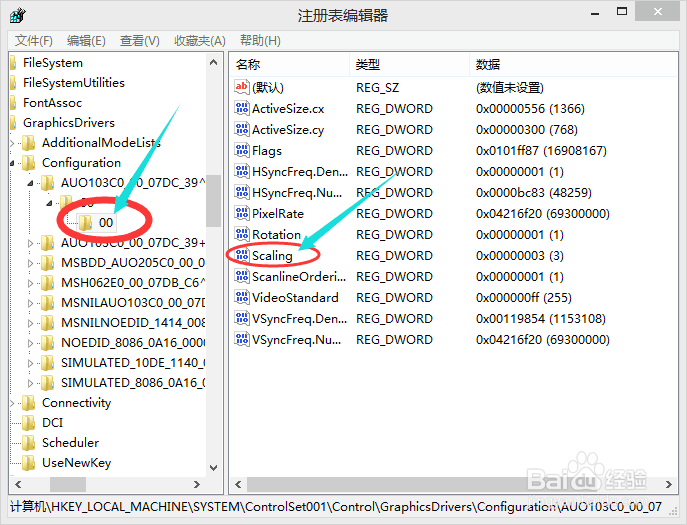
Task: Click the folder icon of DCI
Action: click(x=28, y=422)
